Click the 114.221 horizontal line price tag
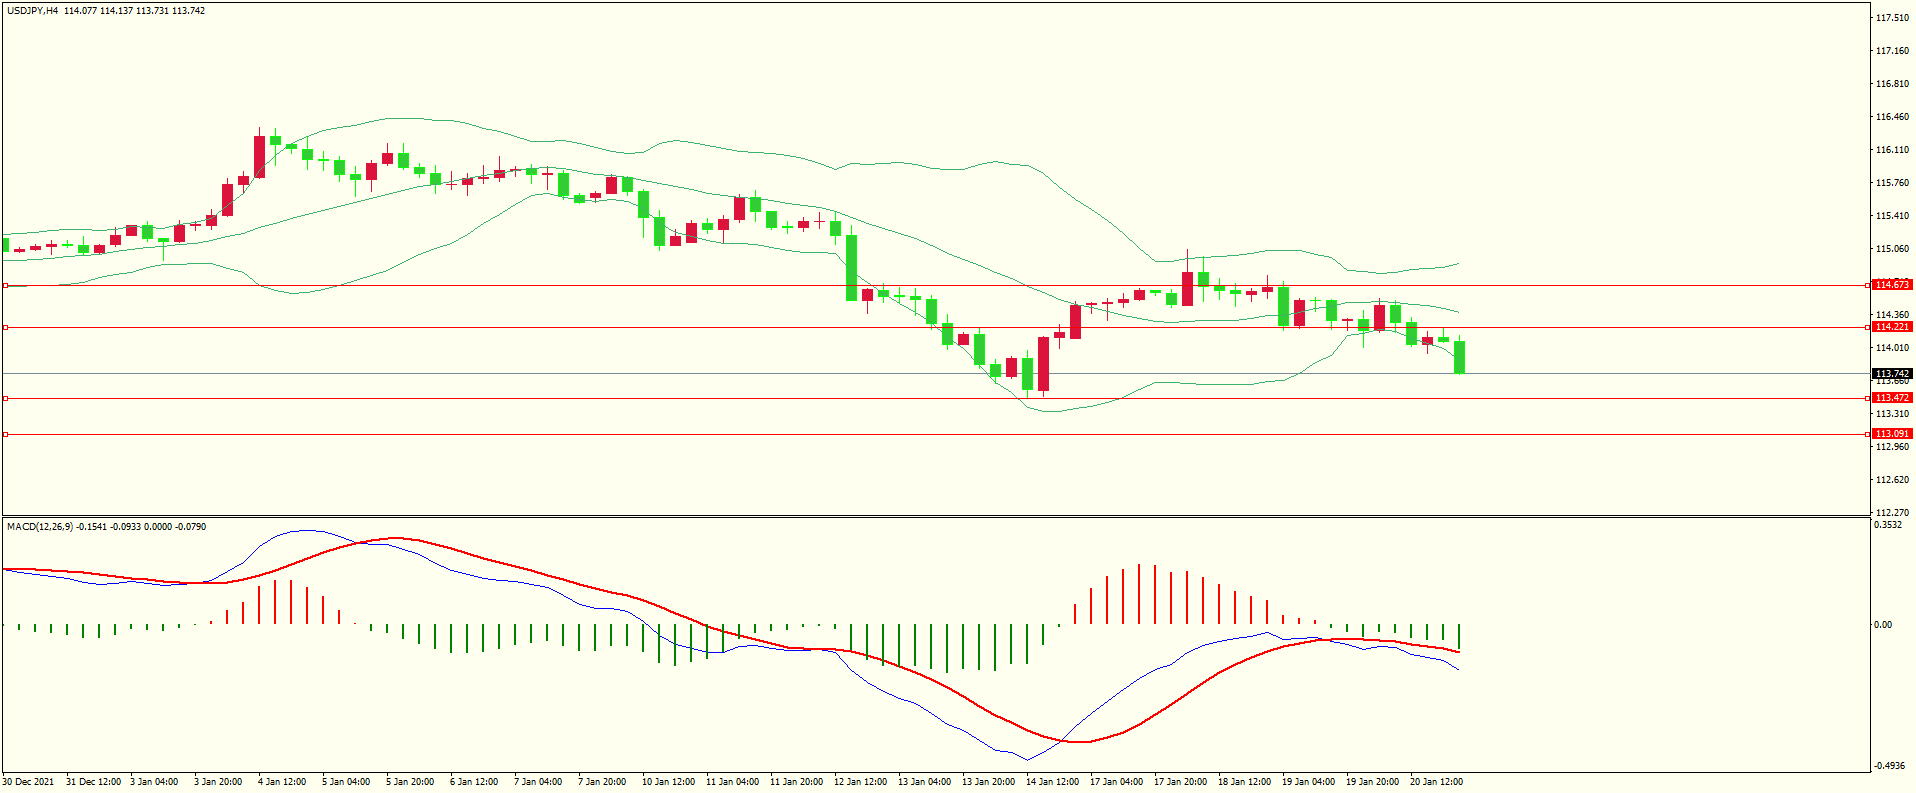 pos(1891,327)
